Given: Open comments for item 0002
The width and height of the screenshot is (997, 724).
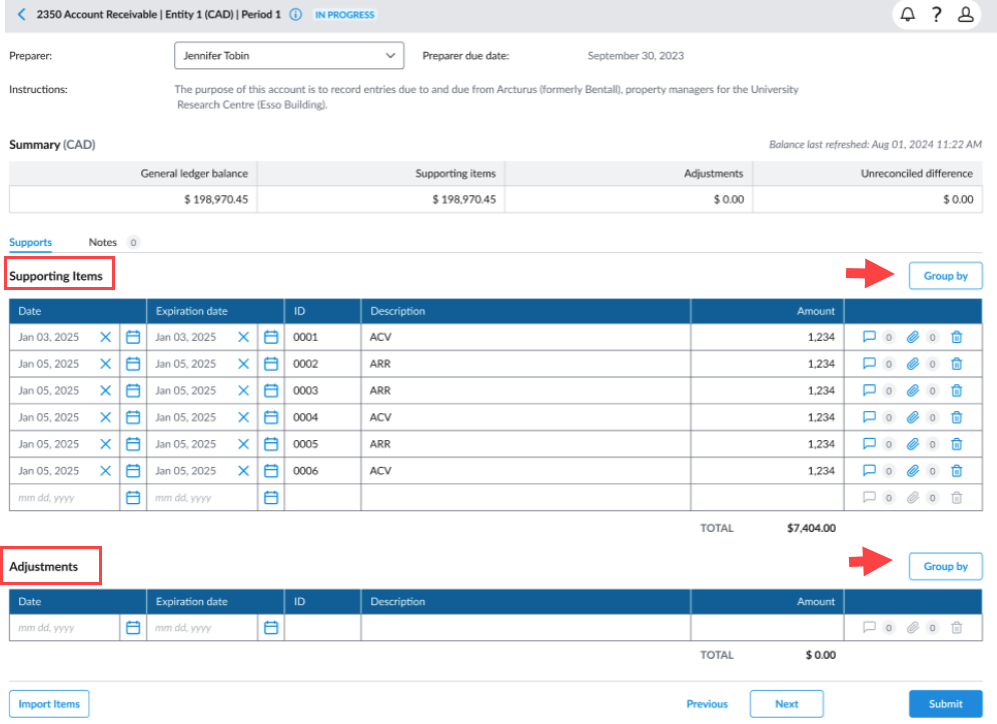Looking at the screenshot, I should click(x=868, y=364).
